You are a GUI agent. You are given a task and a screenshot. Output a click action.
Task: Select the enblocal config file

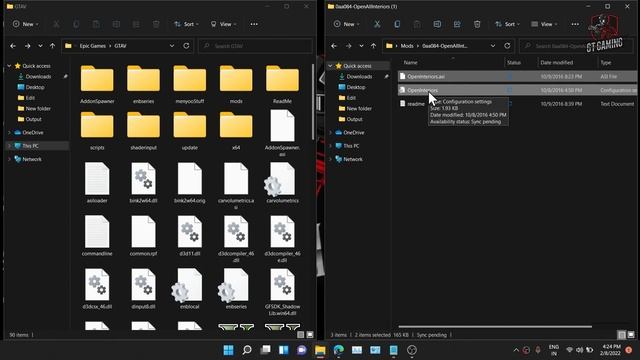190,289
